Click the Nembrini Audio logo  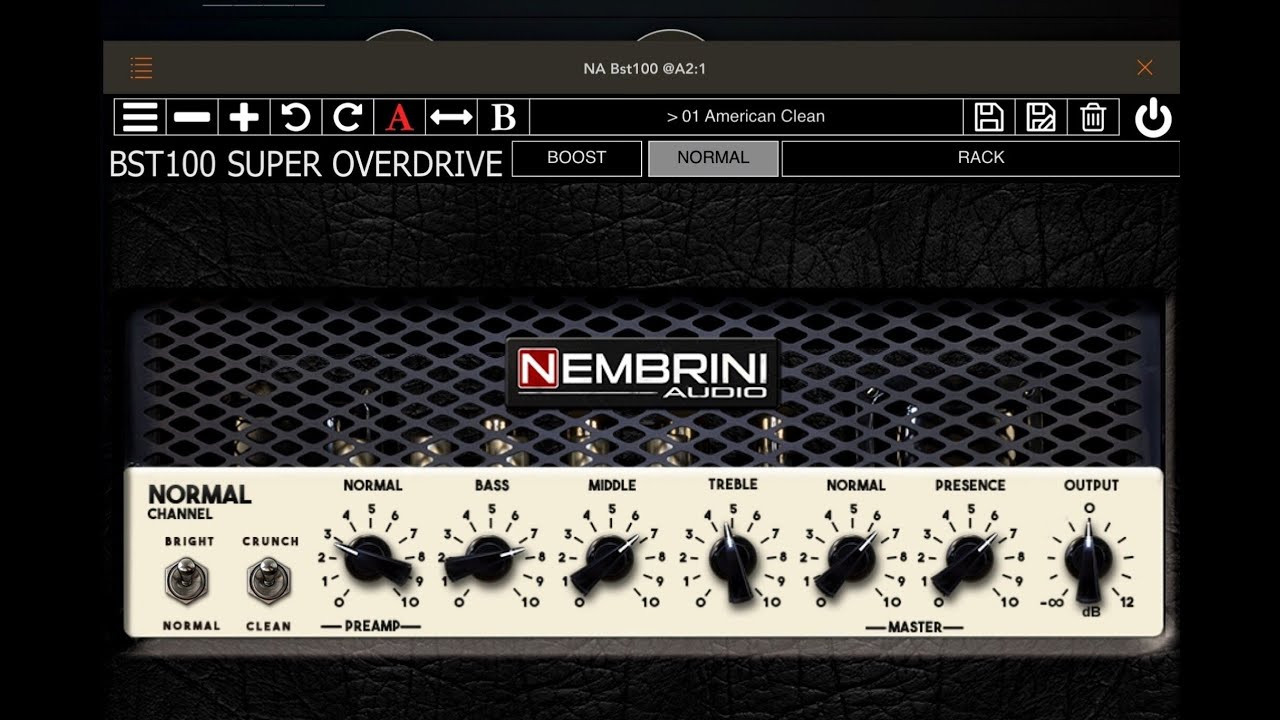click(x=641, y=372)
